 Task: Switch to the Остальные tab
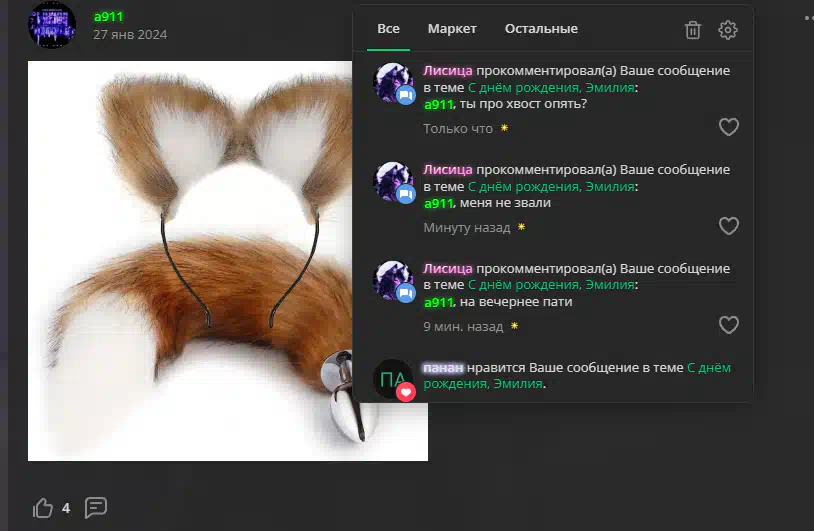pyautogui.click(x=541, y=29)
